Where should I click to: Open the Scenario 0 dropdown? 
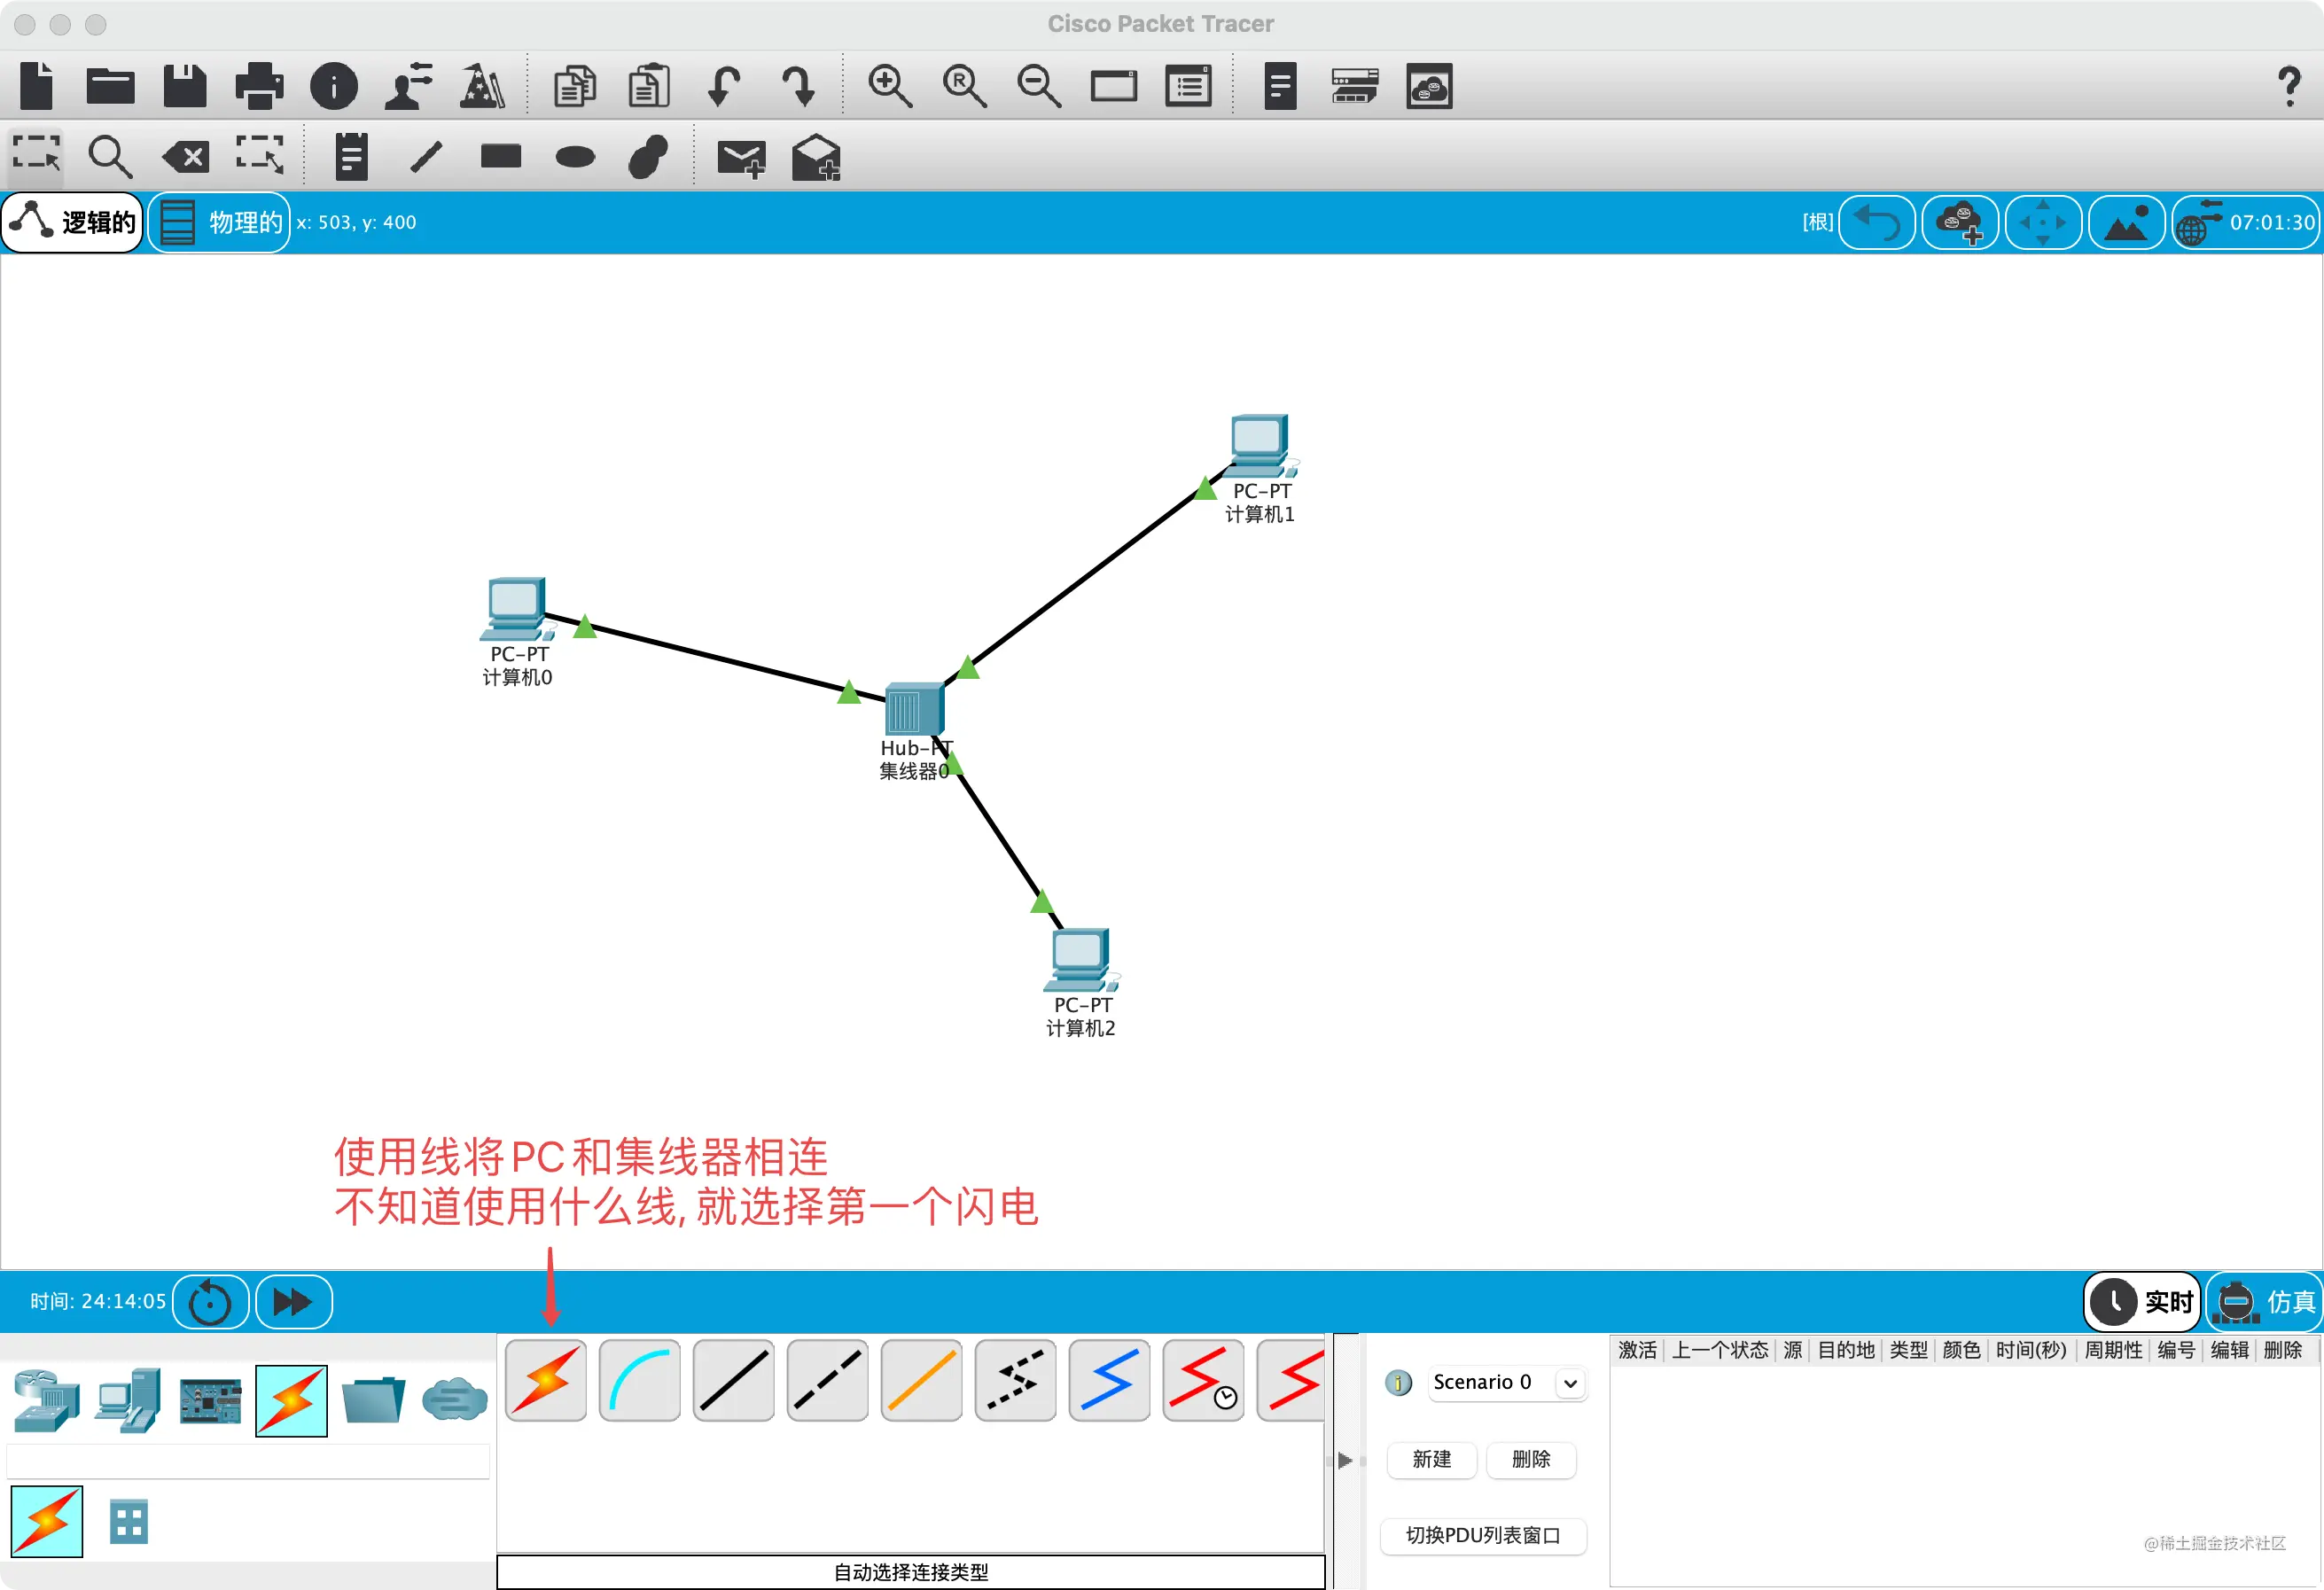point(1507,1382)
